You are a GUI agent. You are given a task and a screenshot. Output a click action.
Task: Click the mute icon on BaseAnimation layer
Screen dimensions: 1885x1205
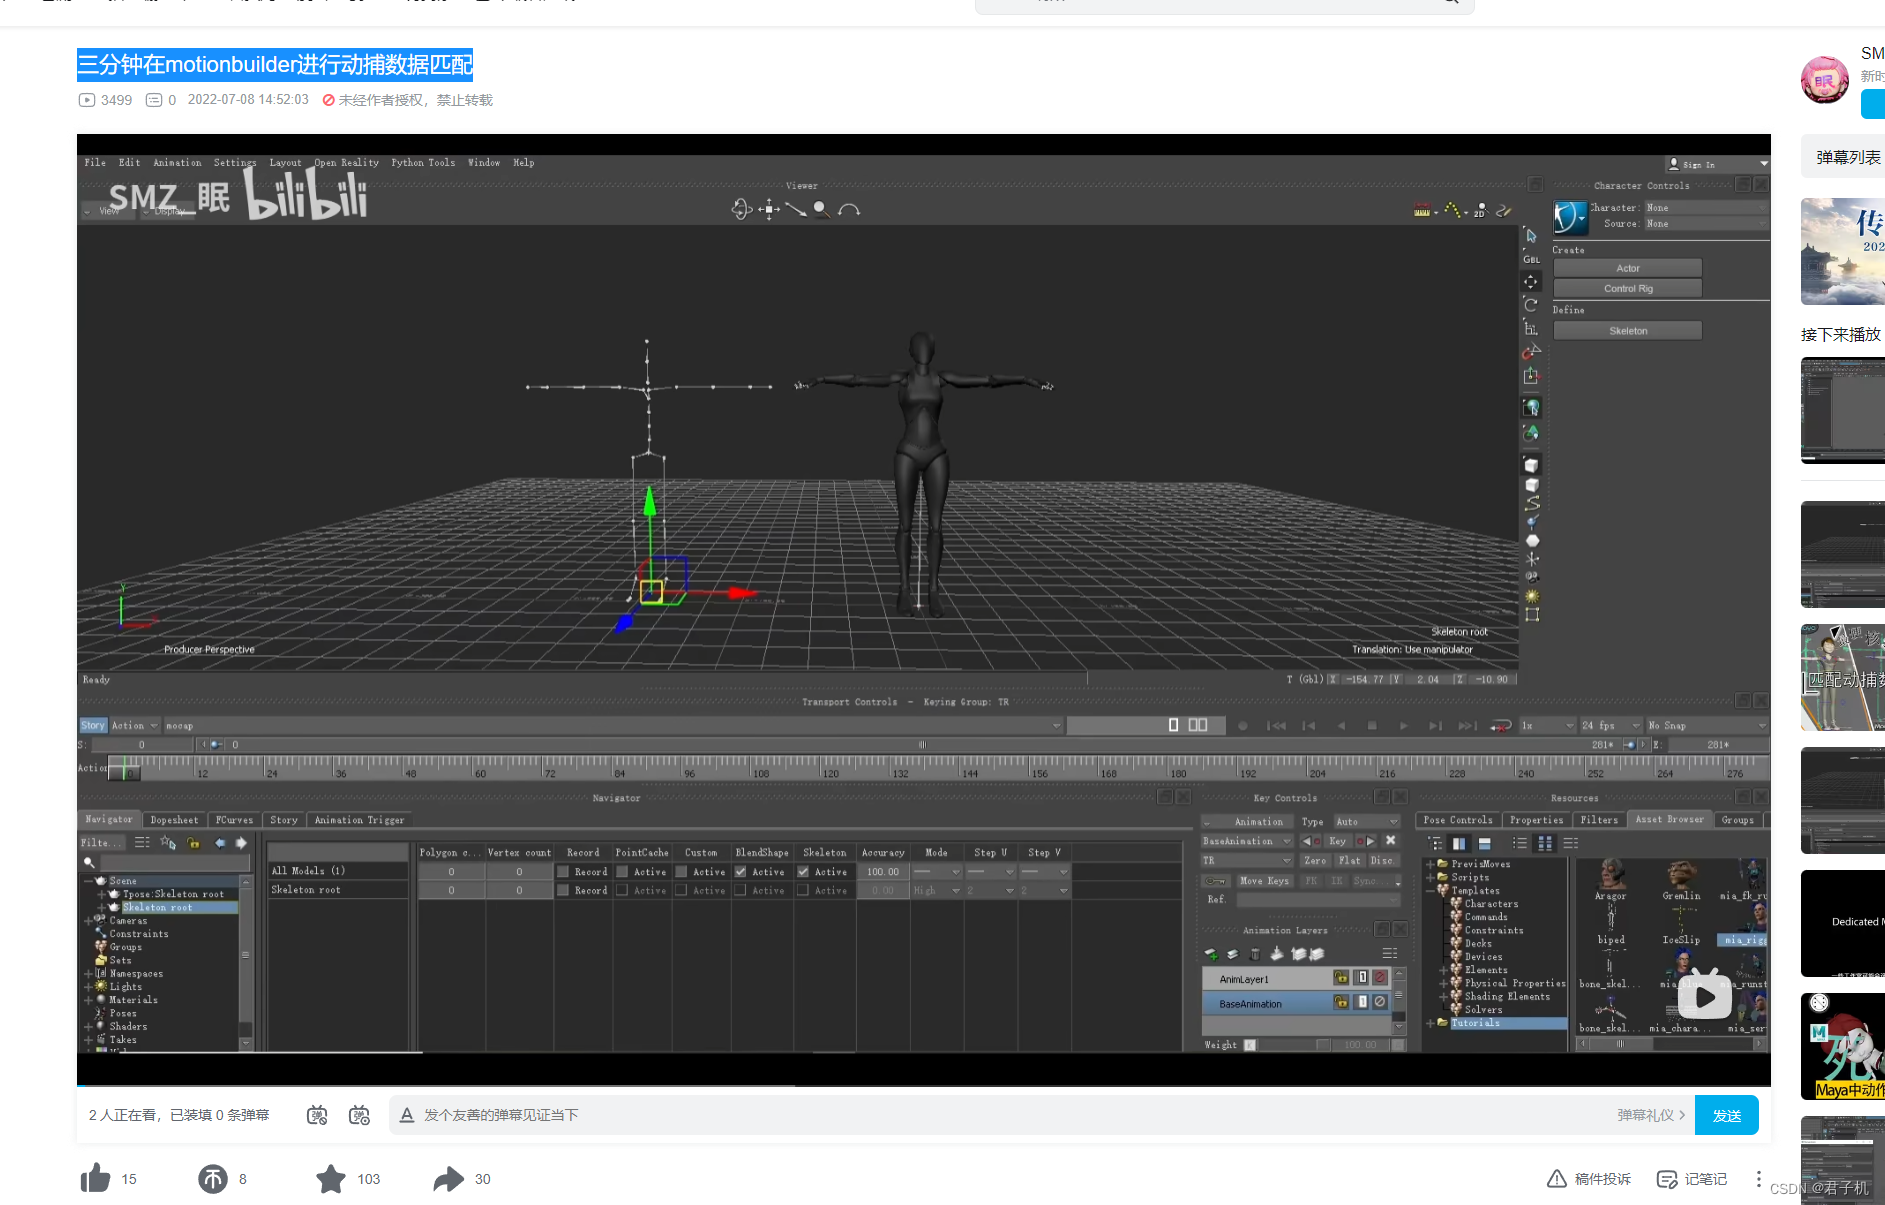[1380, 1002]
